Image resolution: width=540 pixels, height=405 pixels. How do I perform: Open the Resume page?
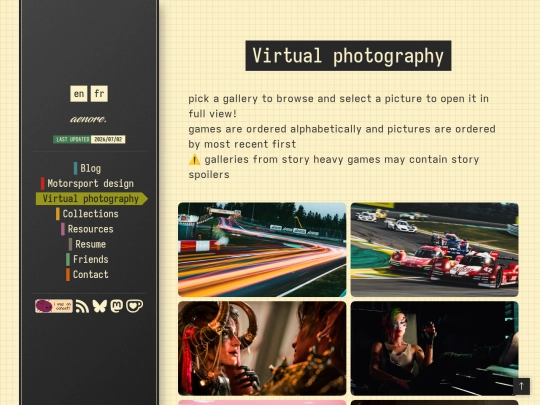coord(87,244)
